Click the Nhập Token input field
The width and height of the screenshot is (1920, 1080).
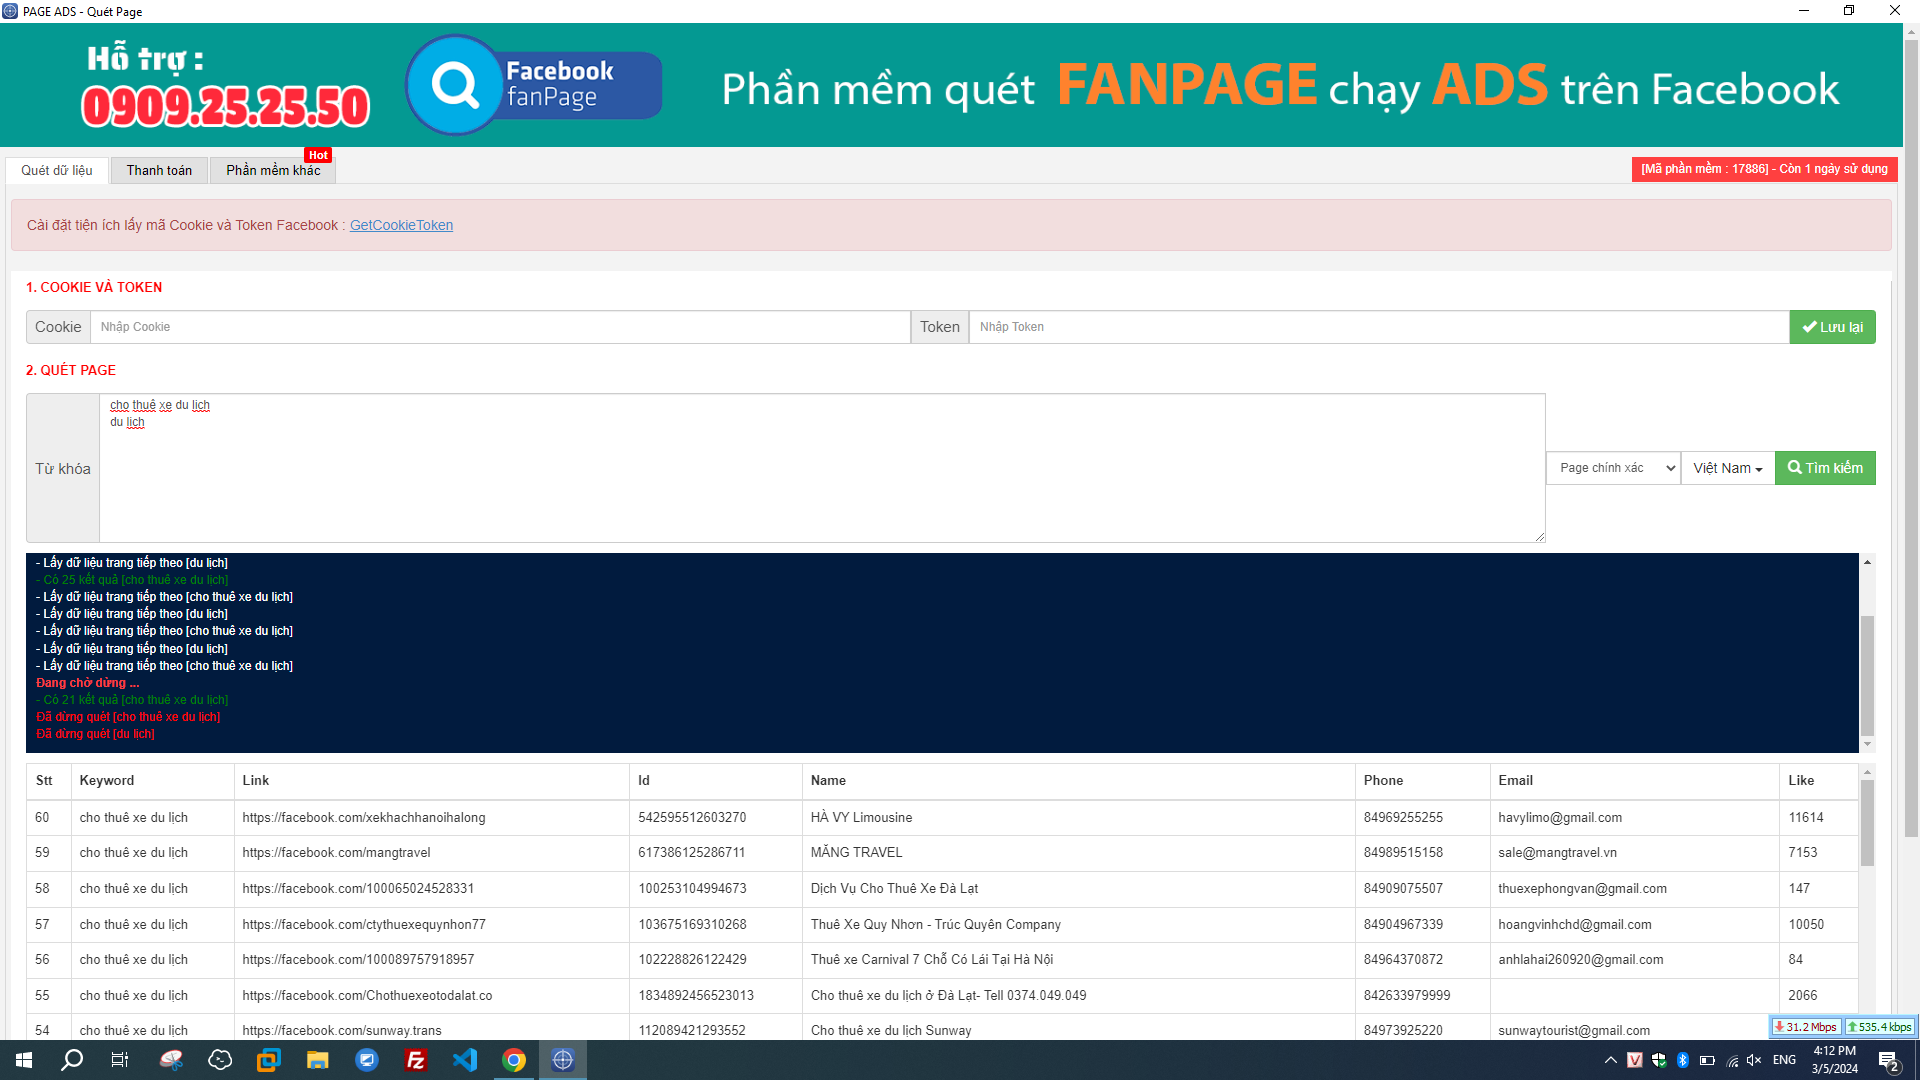click(1379, 327)
